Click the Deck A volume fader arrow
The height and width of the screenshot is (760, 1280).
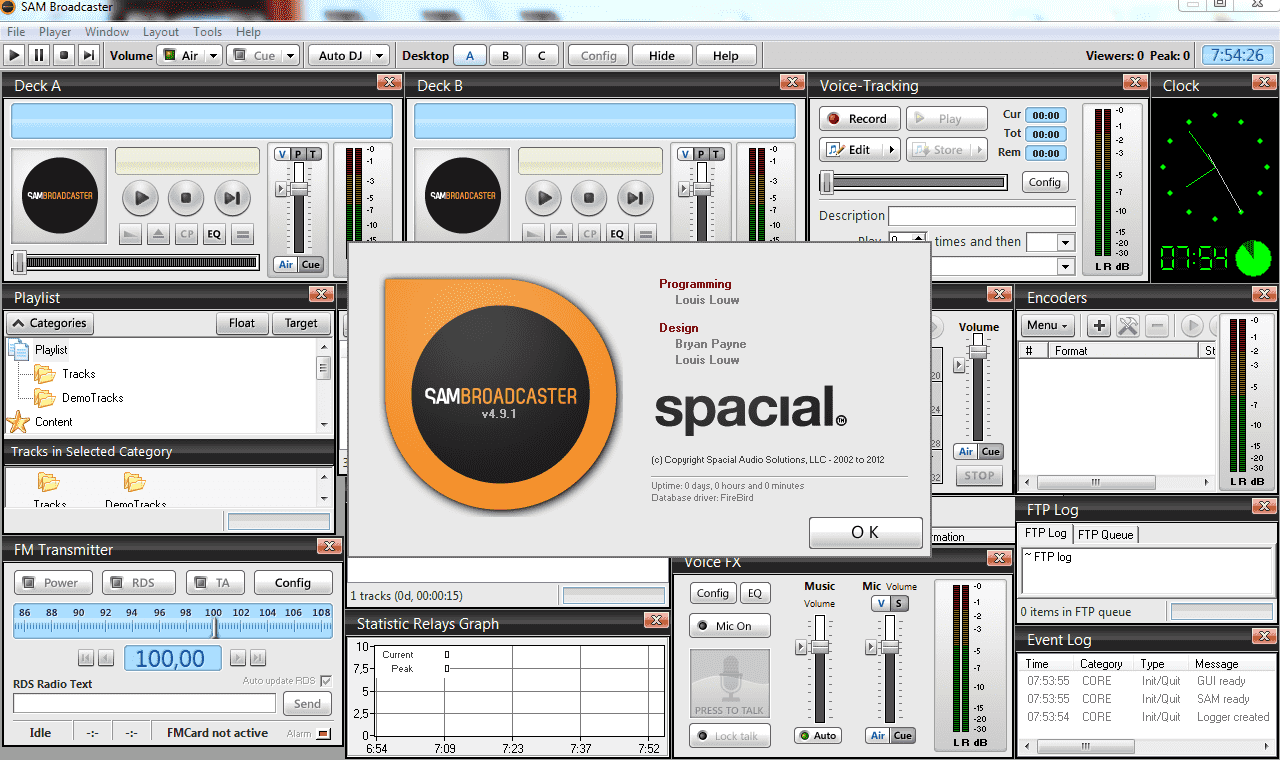[x=282, y=189]
